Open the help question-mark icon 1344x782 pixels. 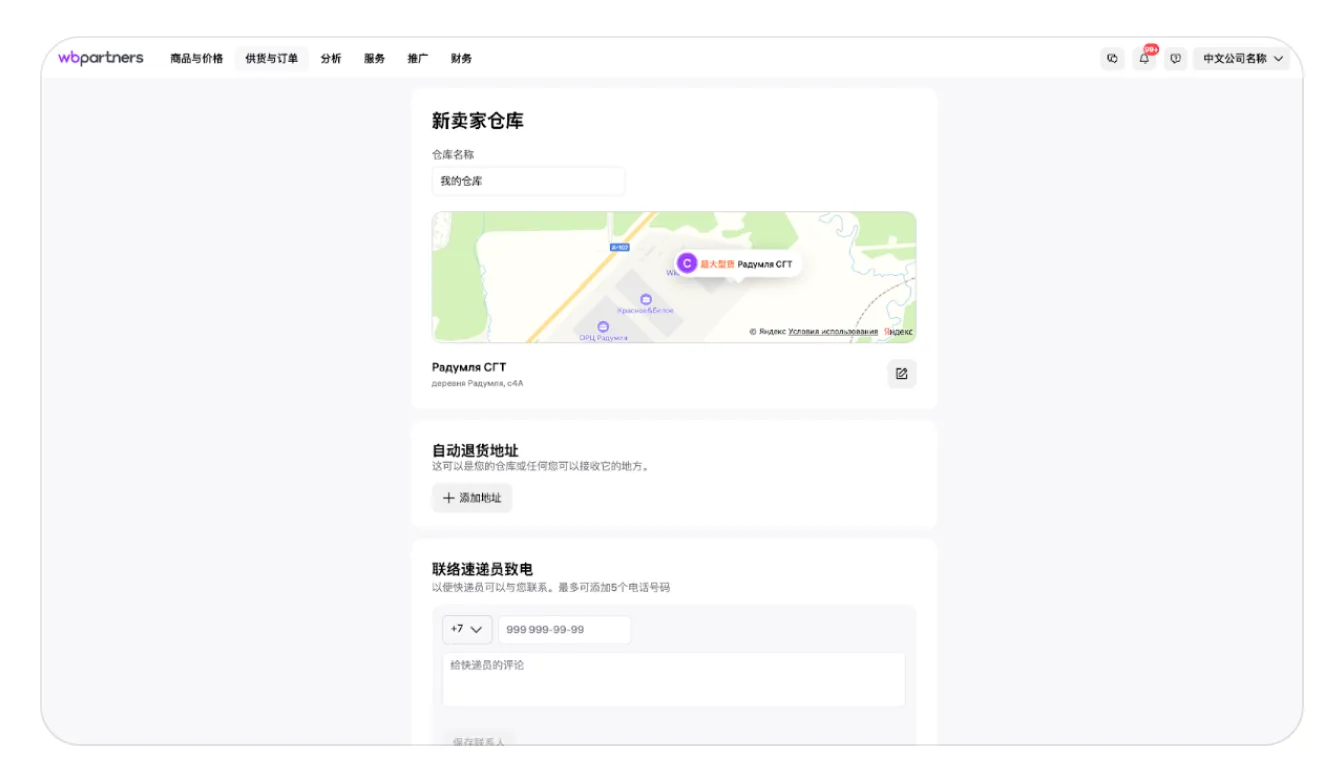tap(1175, 59)
